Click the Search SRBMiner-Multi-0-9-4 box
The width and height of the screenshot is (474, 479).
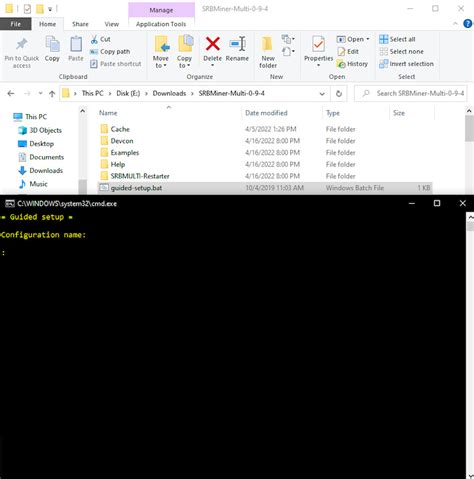coord(411,93)
